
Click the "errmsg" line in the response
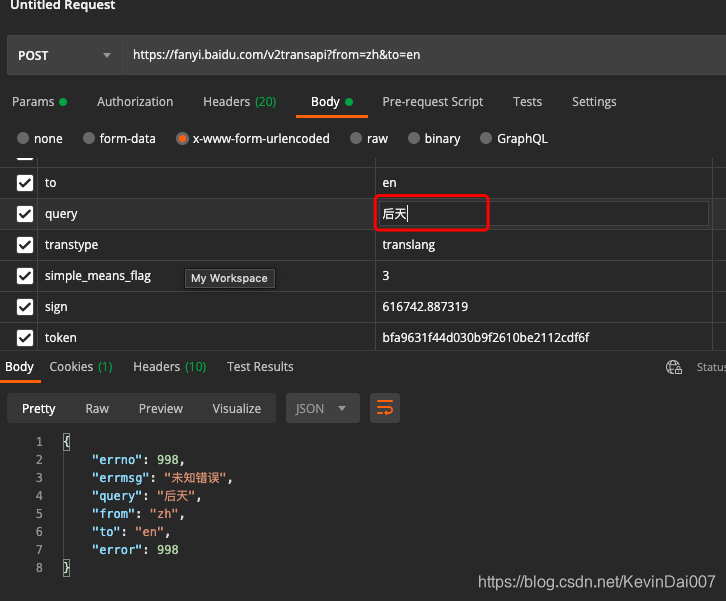point(162,478)
